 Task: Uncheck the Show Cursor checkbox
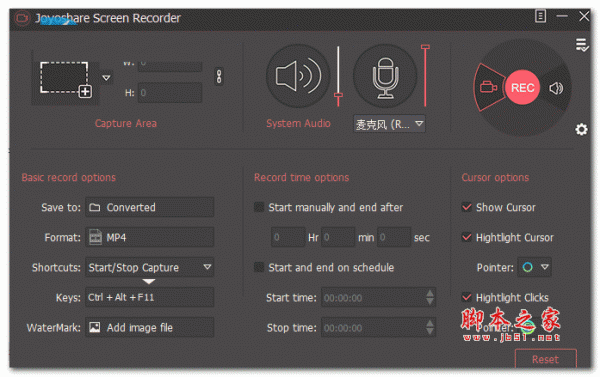(x=466, y=207)
